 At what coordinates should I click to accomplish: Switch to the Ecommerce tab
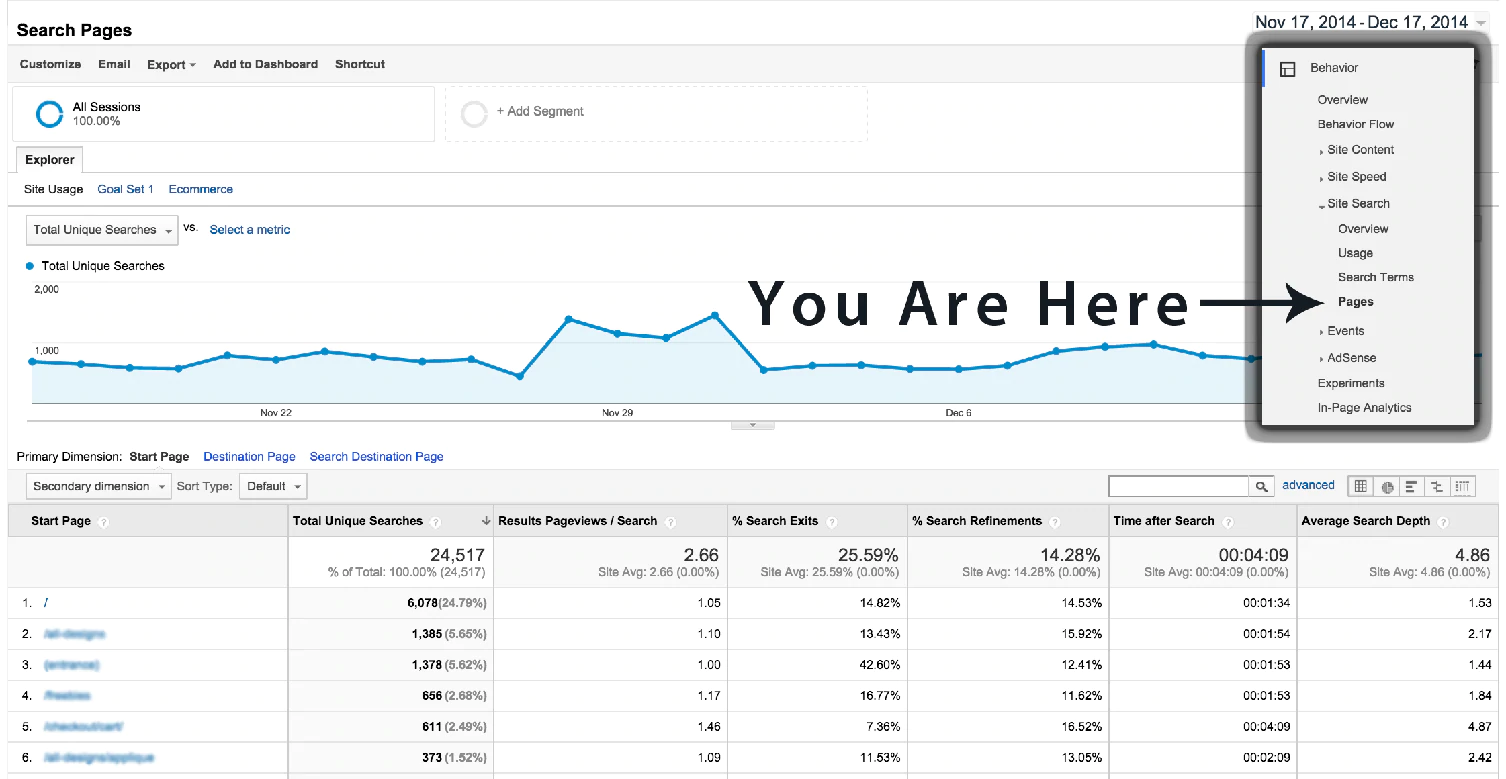[x=200, y=188]
